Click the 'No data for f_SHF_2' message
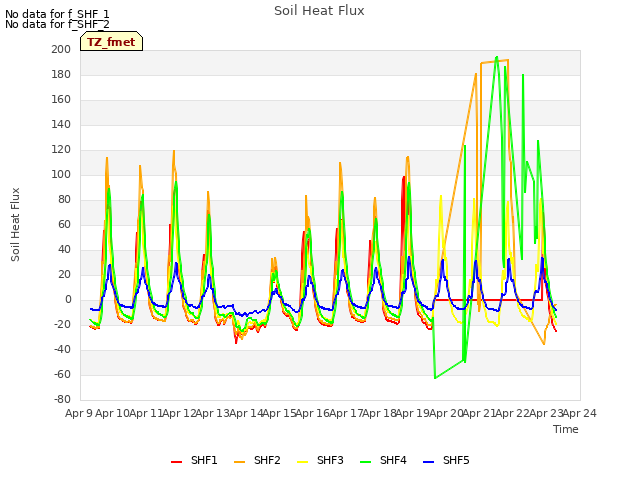The image size is (640, 480). tap(57, 24)
